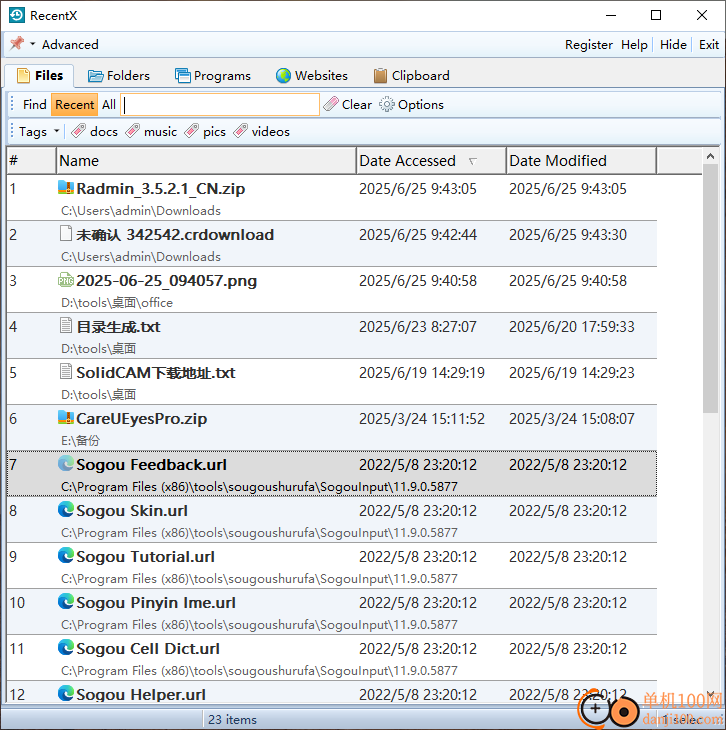726x730 pixels.
Task: Click the 目录生成.txt text file icon
Action: (x=66, y=325)
